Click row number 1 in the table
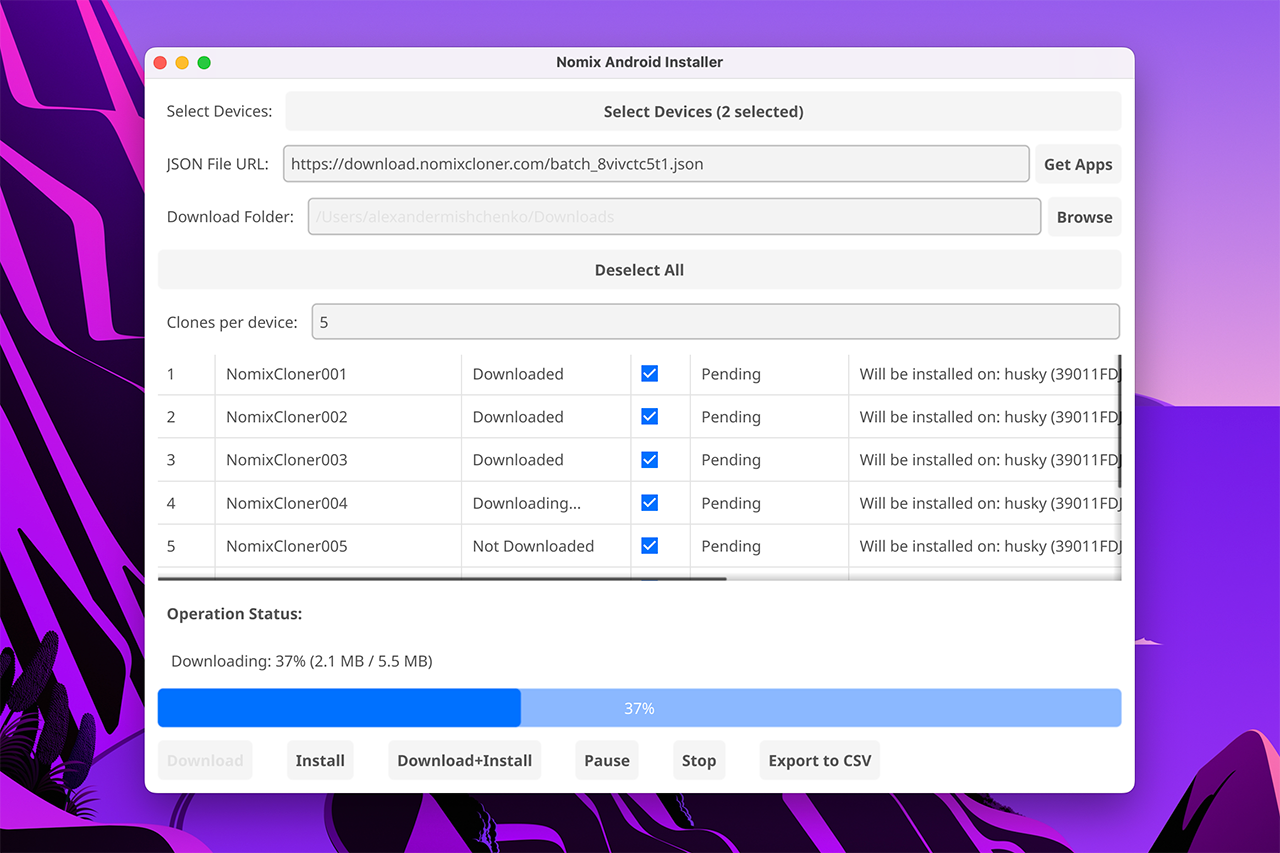This screenshot has width=1280, height=853. (x=171, y=374)
